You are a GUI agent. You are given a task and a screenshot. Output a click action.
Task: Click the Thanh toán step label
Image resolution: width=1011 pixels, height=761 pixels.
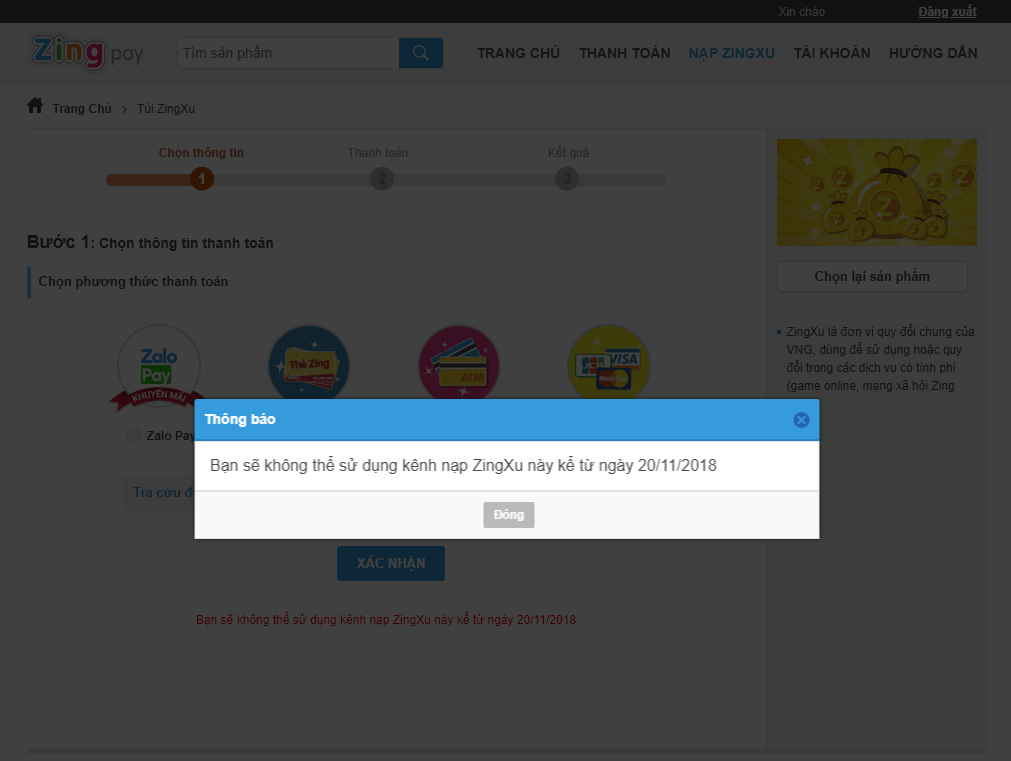(x=378, y=152)
